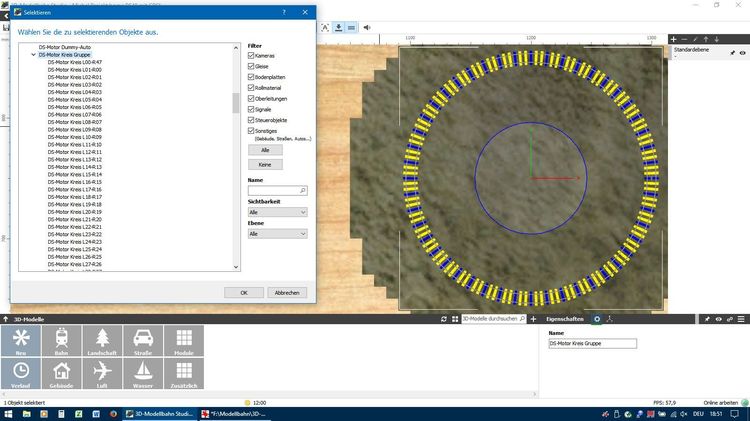Click the link icon in properties toolbar
Image resolution: width=750 pixels, height=421 pixels.
[x=730, y=319]
